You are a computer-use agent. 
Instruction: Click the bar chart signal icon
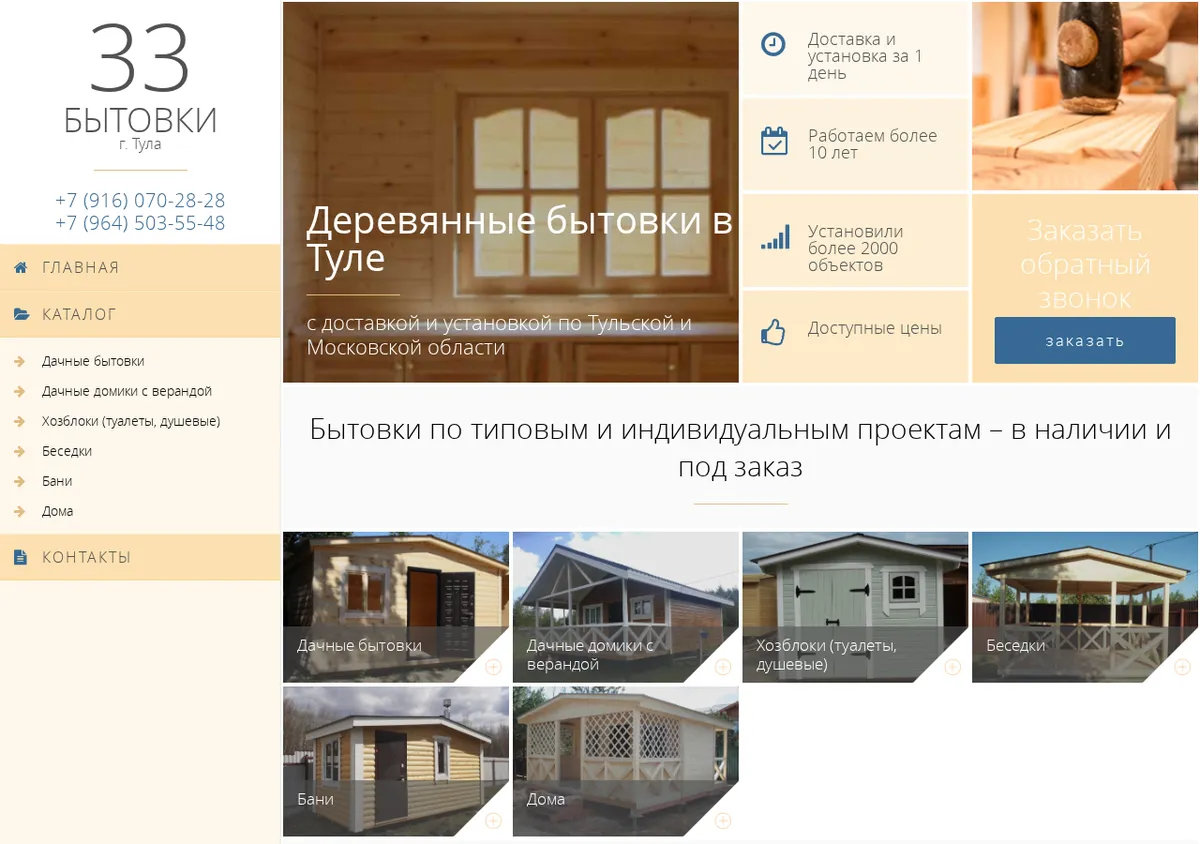click(775, 237)
